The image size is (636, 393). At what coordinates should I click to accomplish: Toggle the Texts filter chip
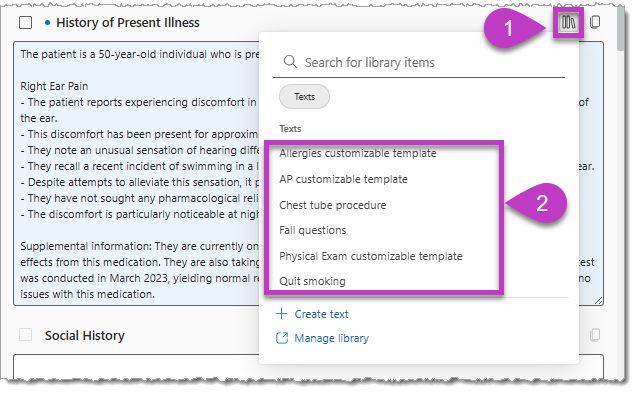click(304, 97)
